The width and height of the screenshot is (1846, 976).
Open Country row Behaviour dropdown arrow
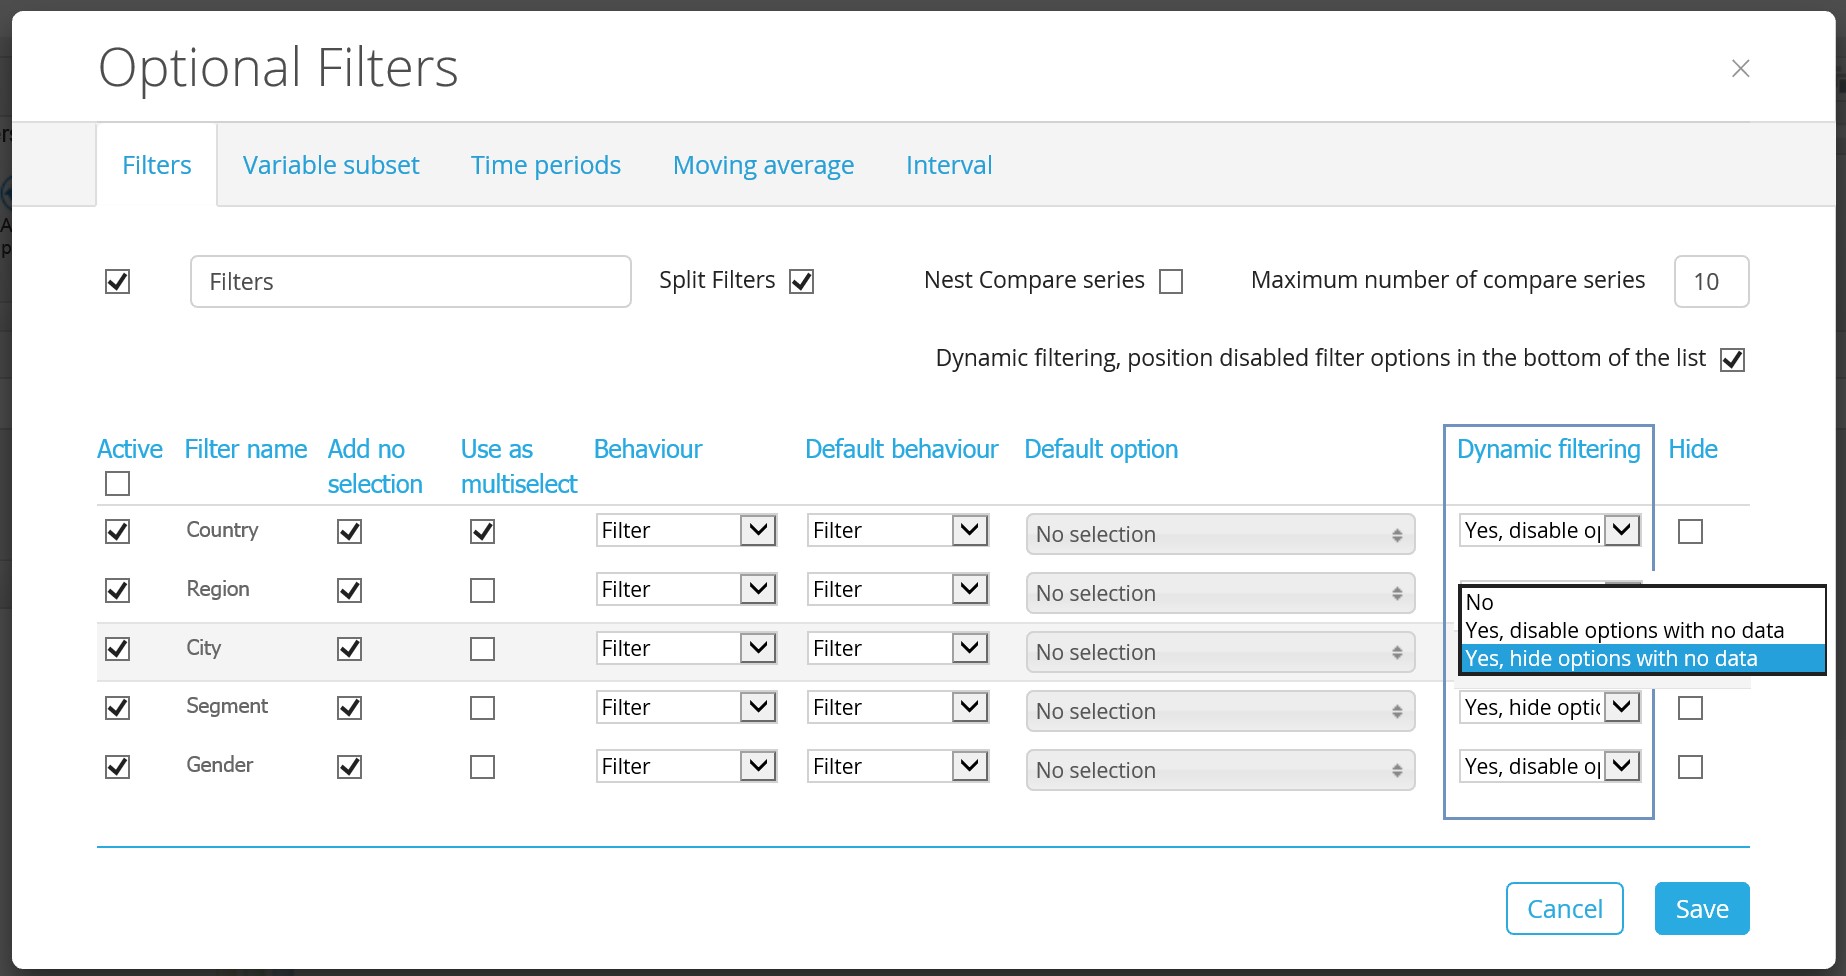coord(758,530)
